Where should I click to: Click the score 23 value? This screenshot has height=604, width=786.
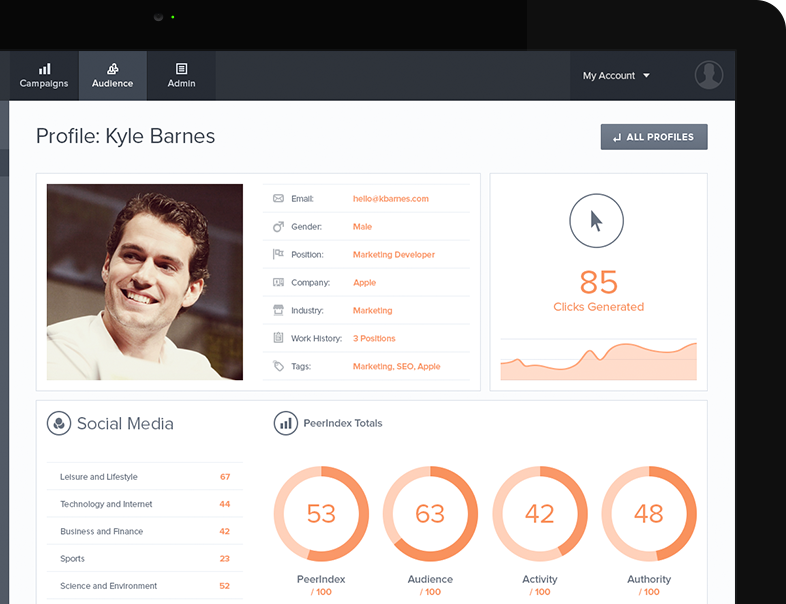(x=225, y=558)
